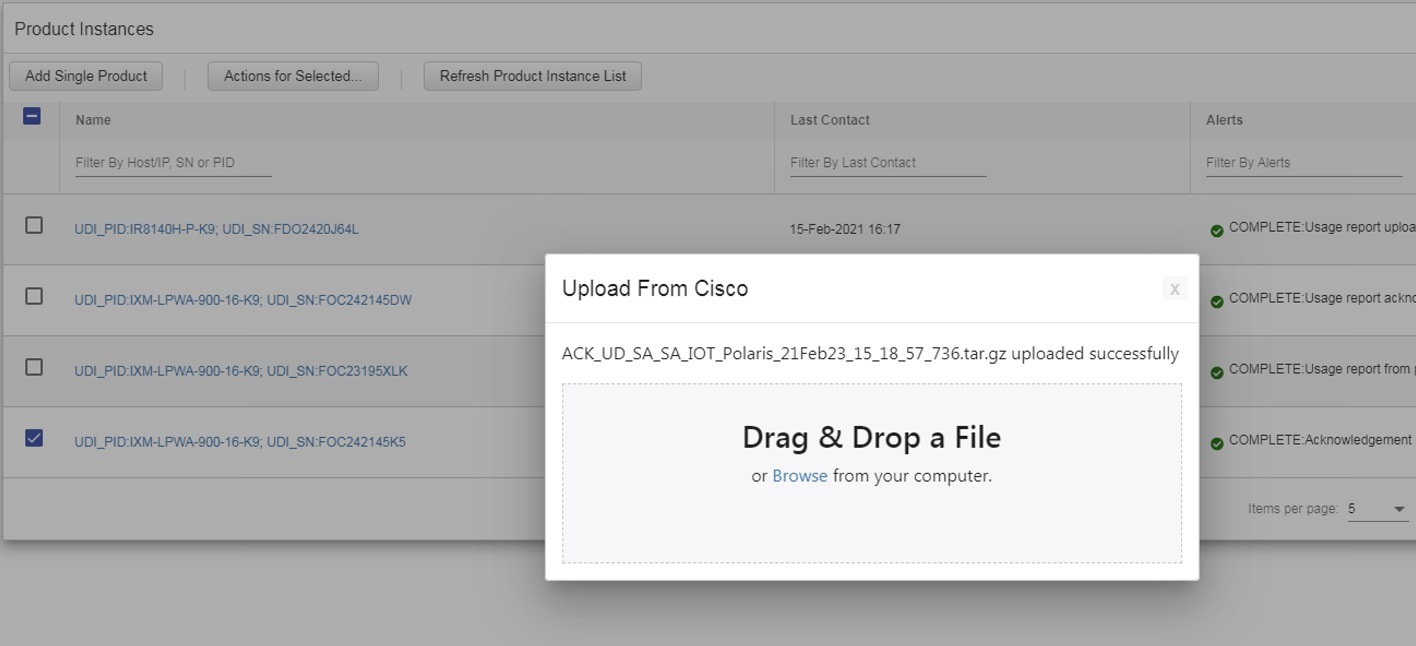Click Browse link to pick a file
1416x646 pixels.
coord(799,476)
